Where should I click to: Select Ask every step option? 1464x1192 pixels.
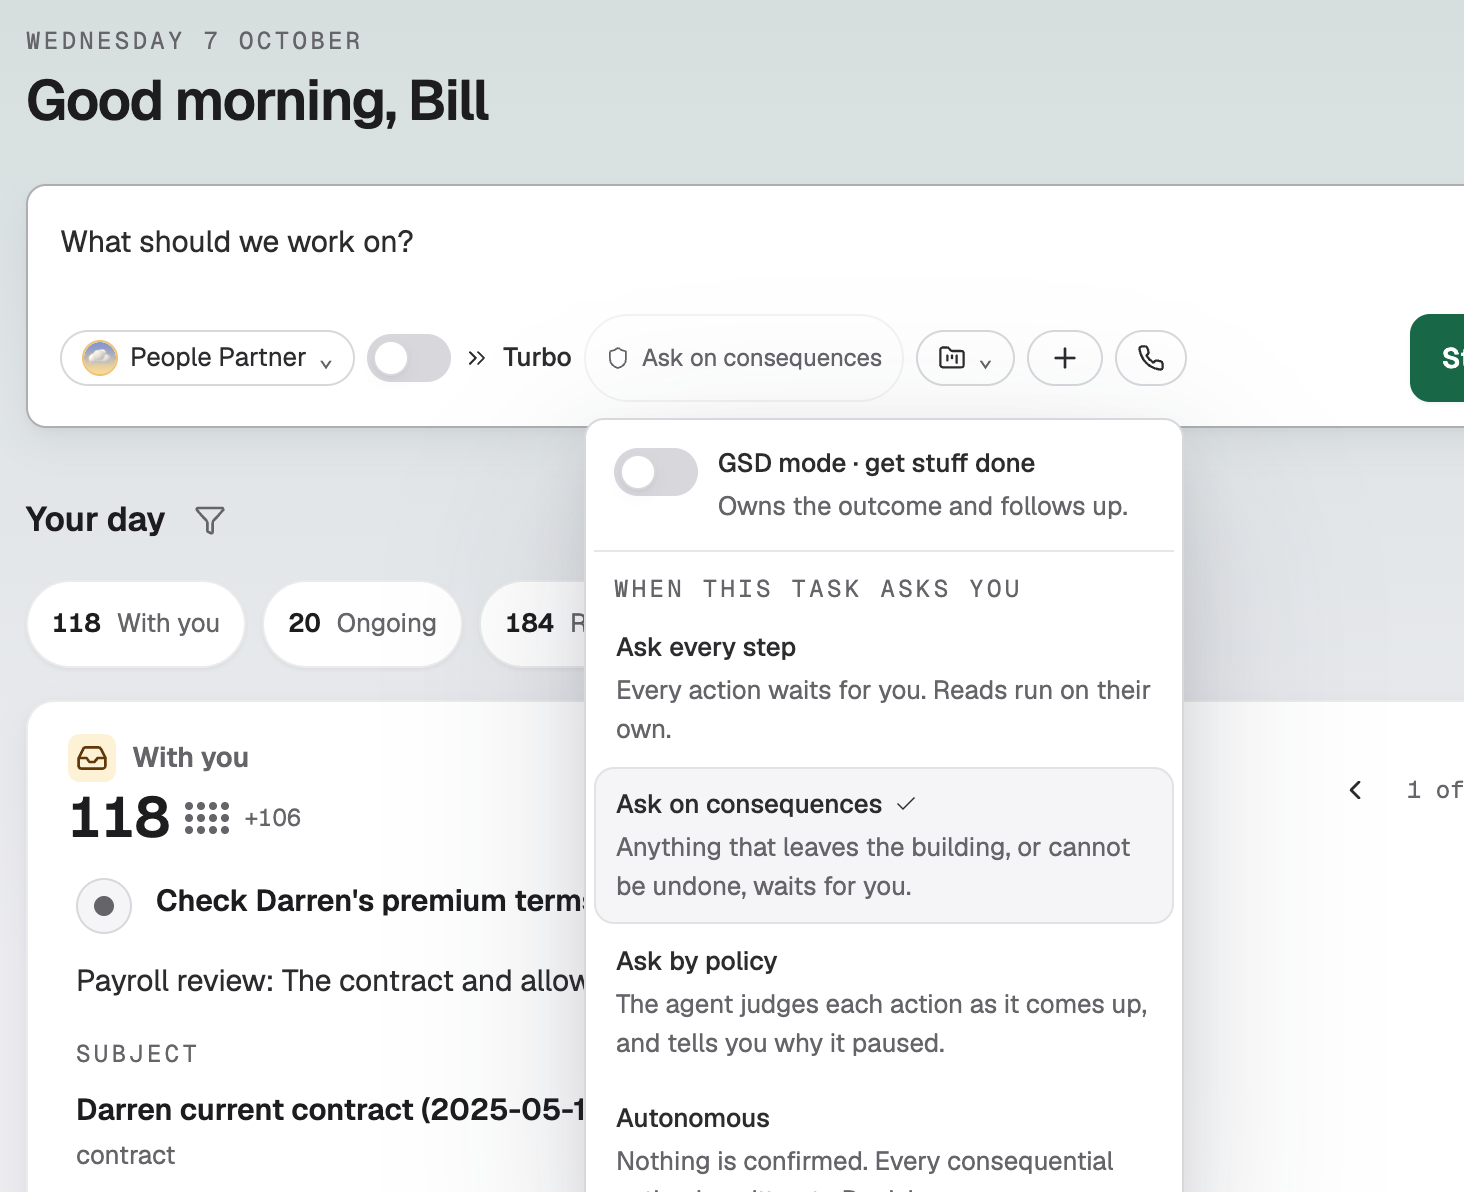coord(883,688)
